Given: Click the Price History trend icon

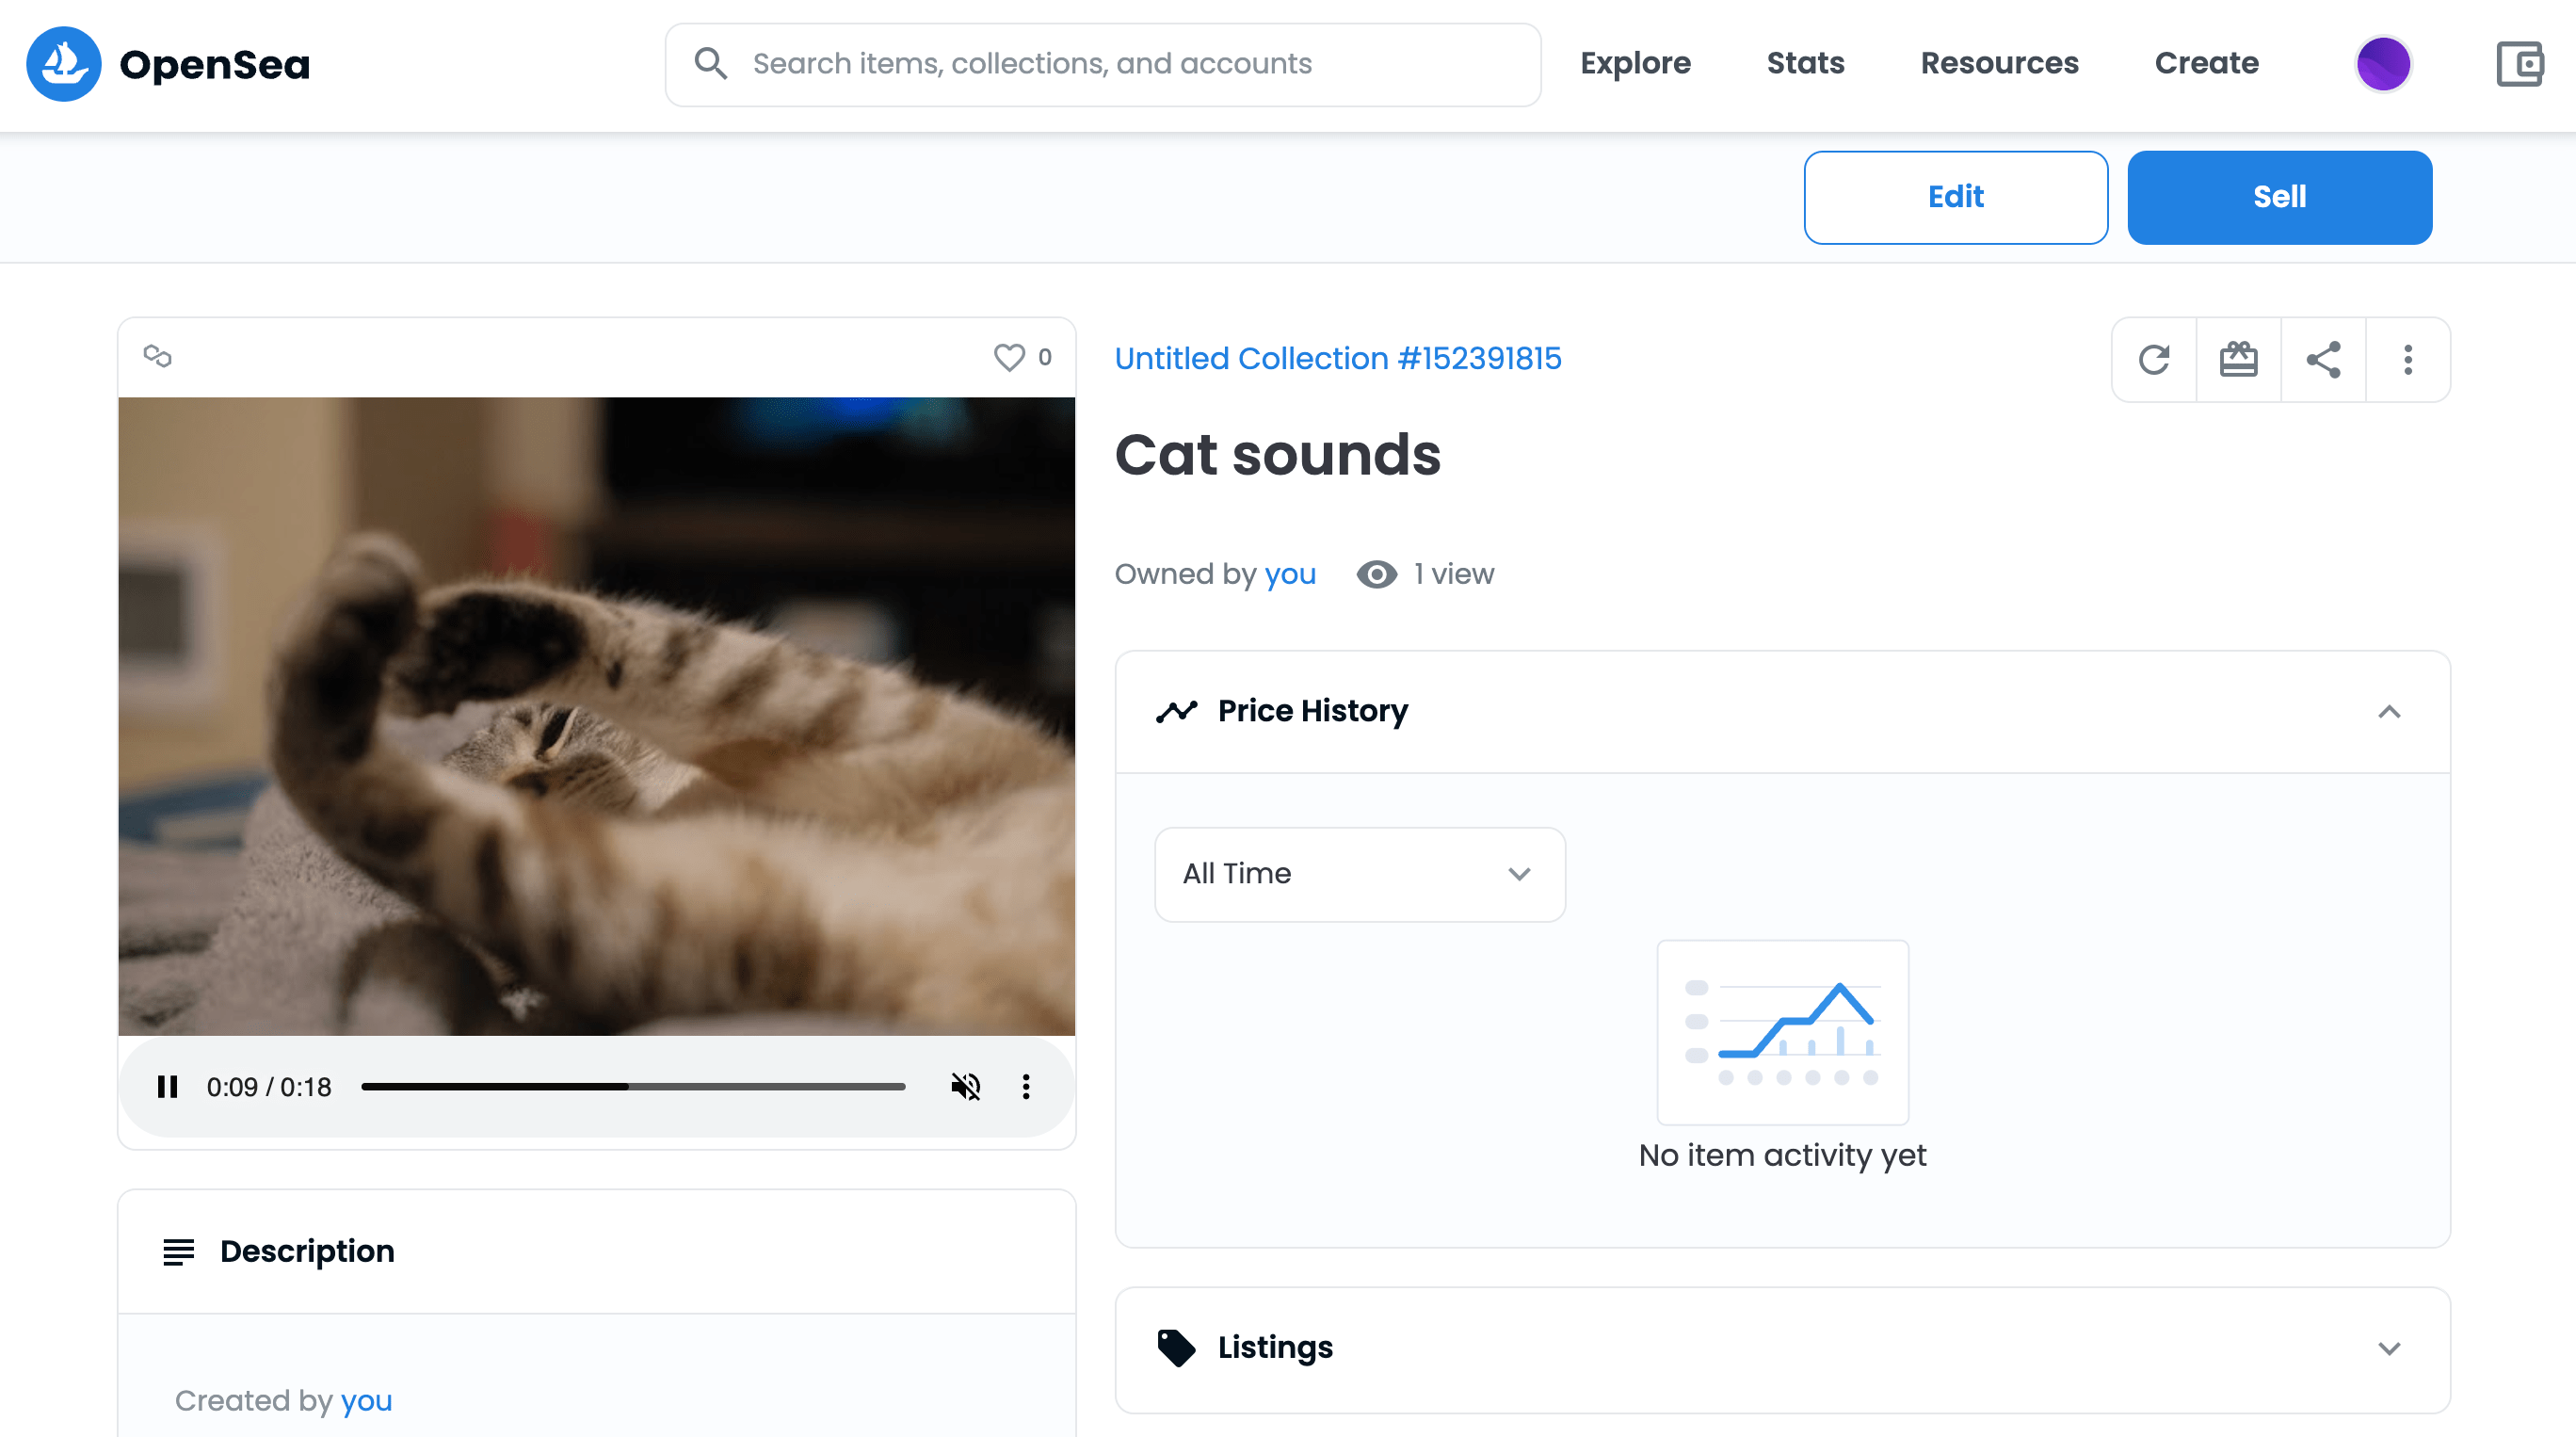Looking at the screenshot, I should pos(1176,711).
